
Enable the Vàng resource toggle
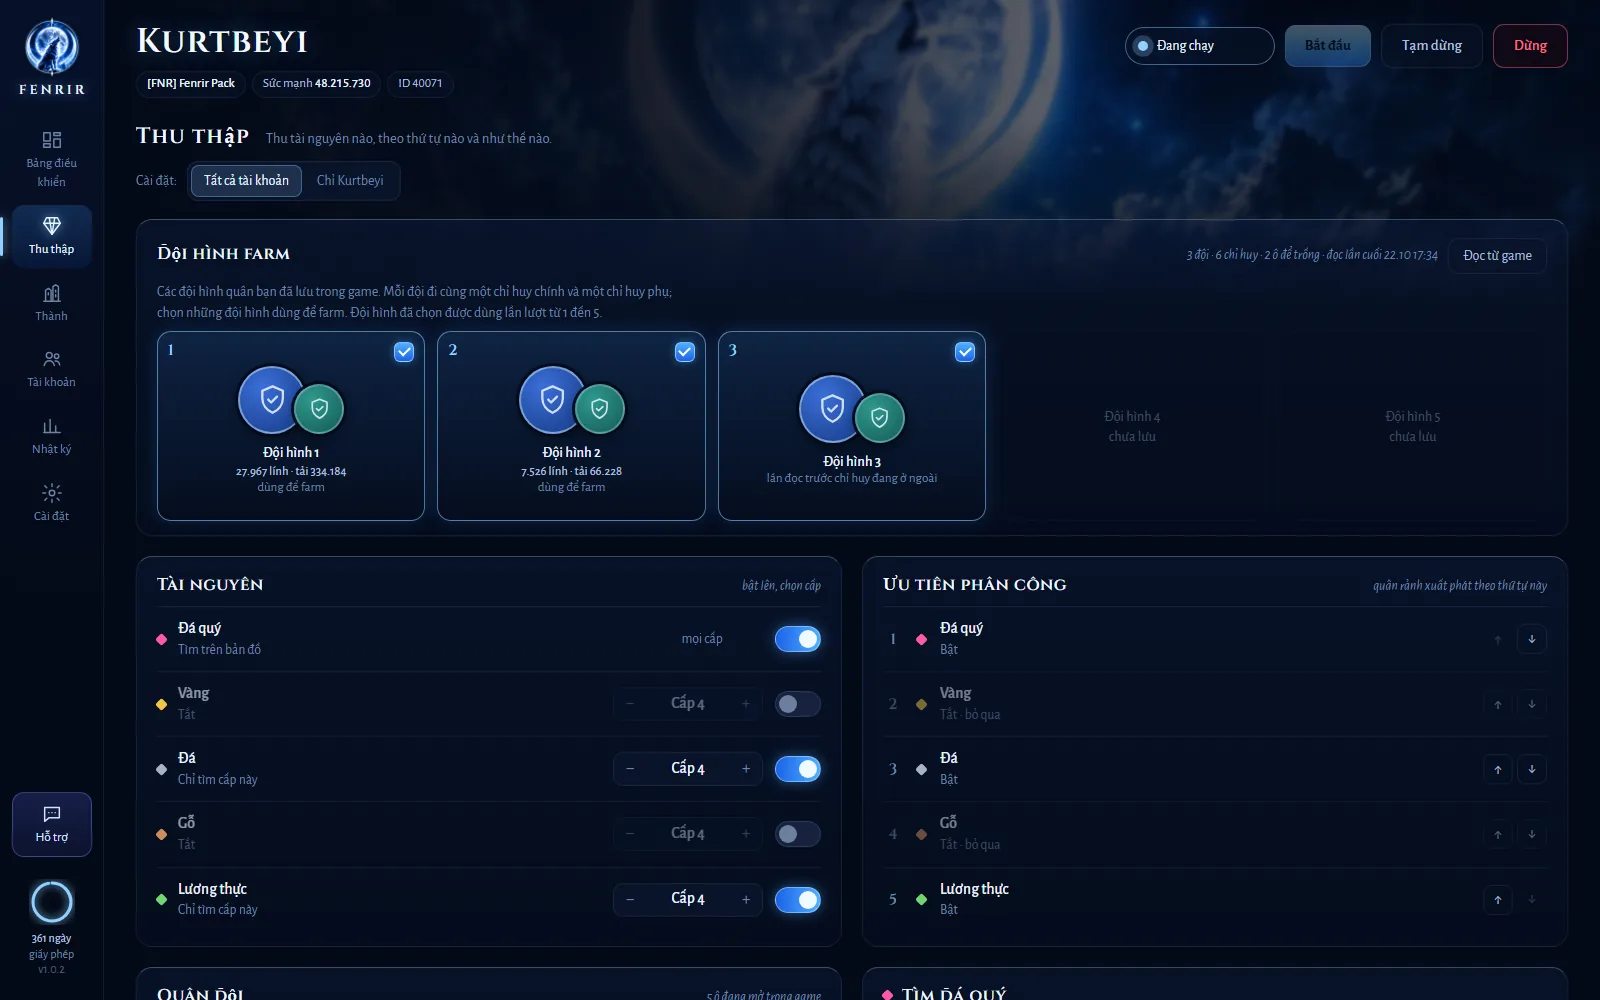(x=798, y=704)
